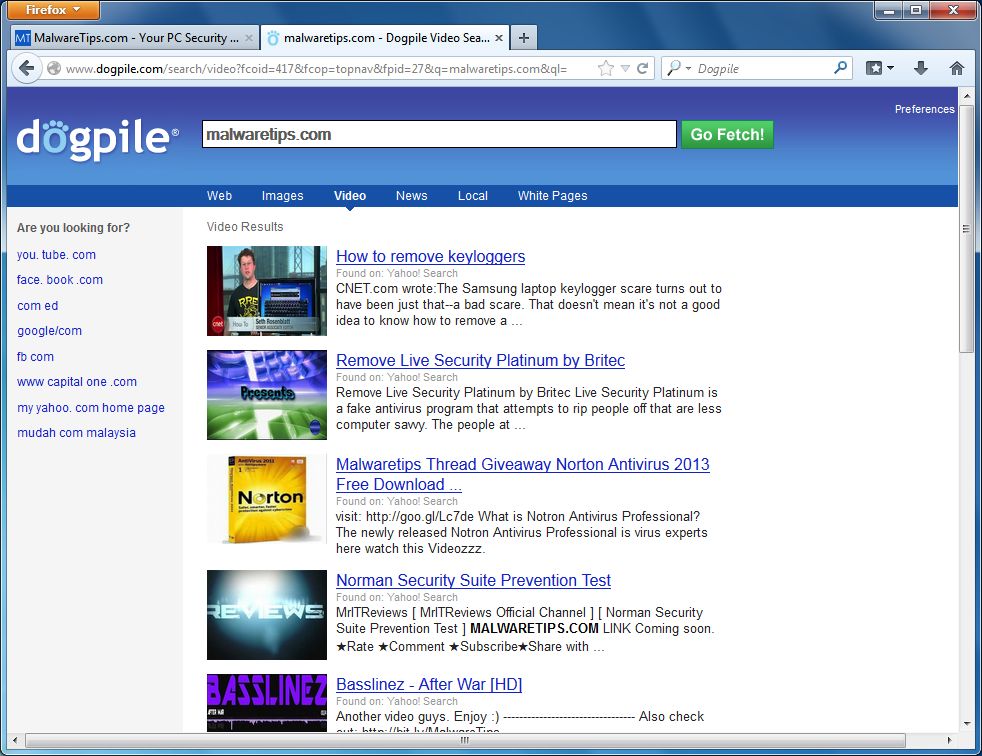
Task: Switch to the Web search tab
Action: coord(219,196)
